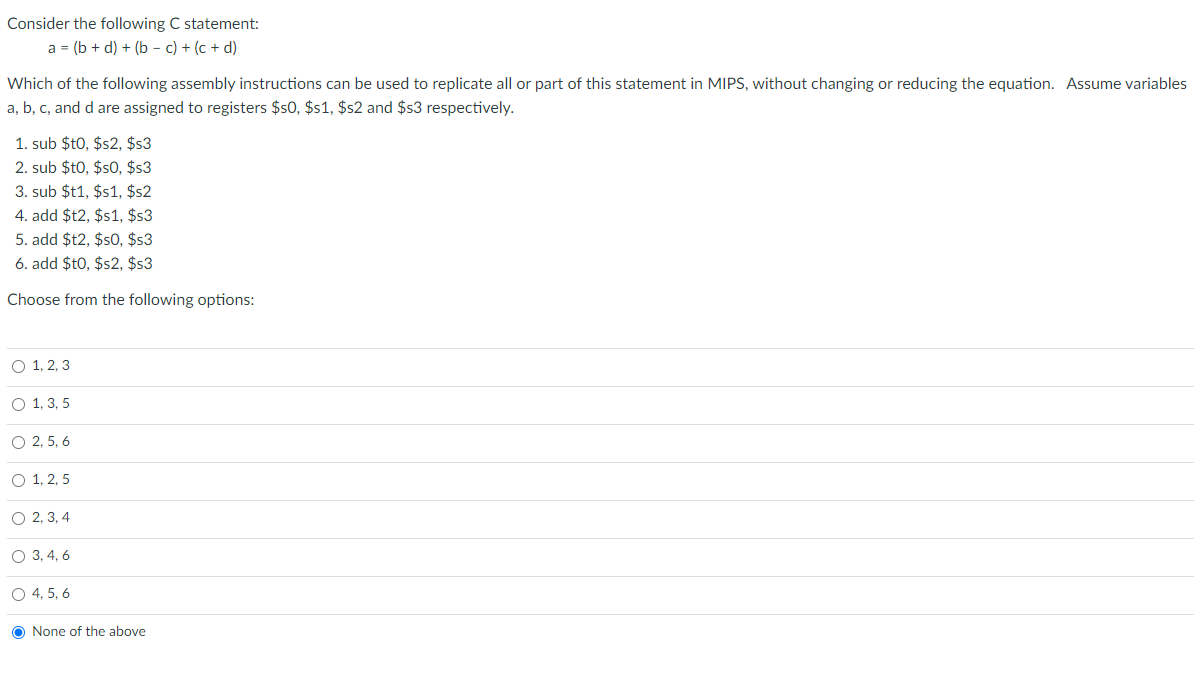This screenshot has height=680, width=1202.
Task: Click the instruction add $t2, $s1, $s3
Action: 85,215
